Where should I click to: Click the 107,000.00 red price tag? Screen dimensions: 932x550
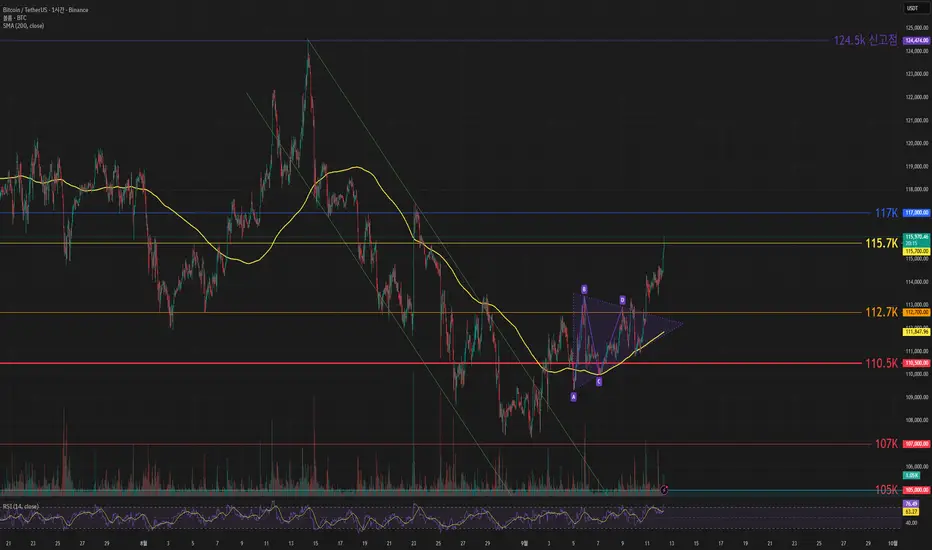click(917, 444)
